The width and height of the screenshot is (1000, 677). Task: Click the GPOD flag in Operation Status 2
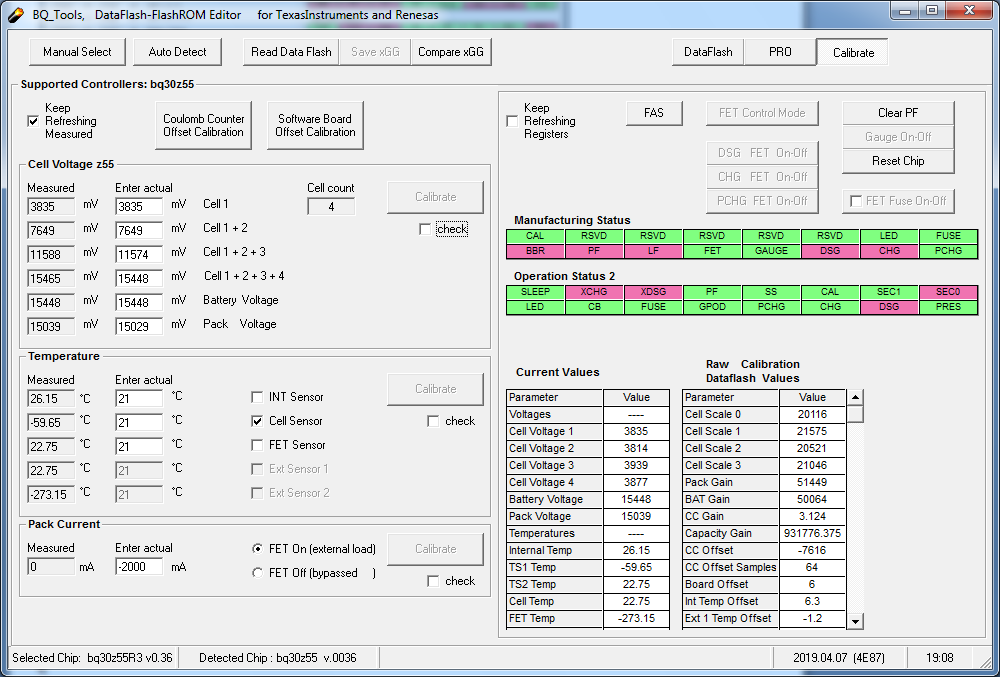click(712, 307)
